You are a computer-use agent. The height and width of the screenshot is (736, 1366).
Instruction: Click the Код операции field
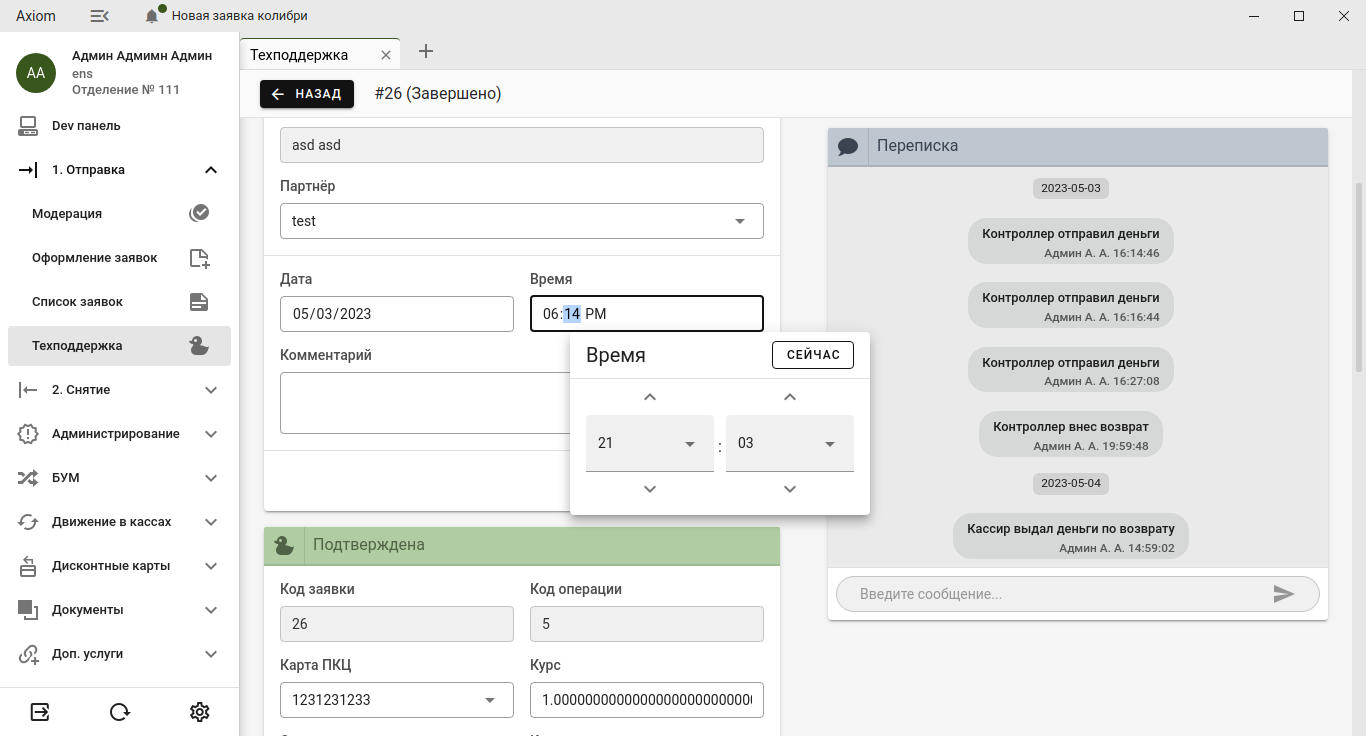pos(647,624)
